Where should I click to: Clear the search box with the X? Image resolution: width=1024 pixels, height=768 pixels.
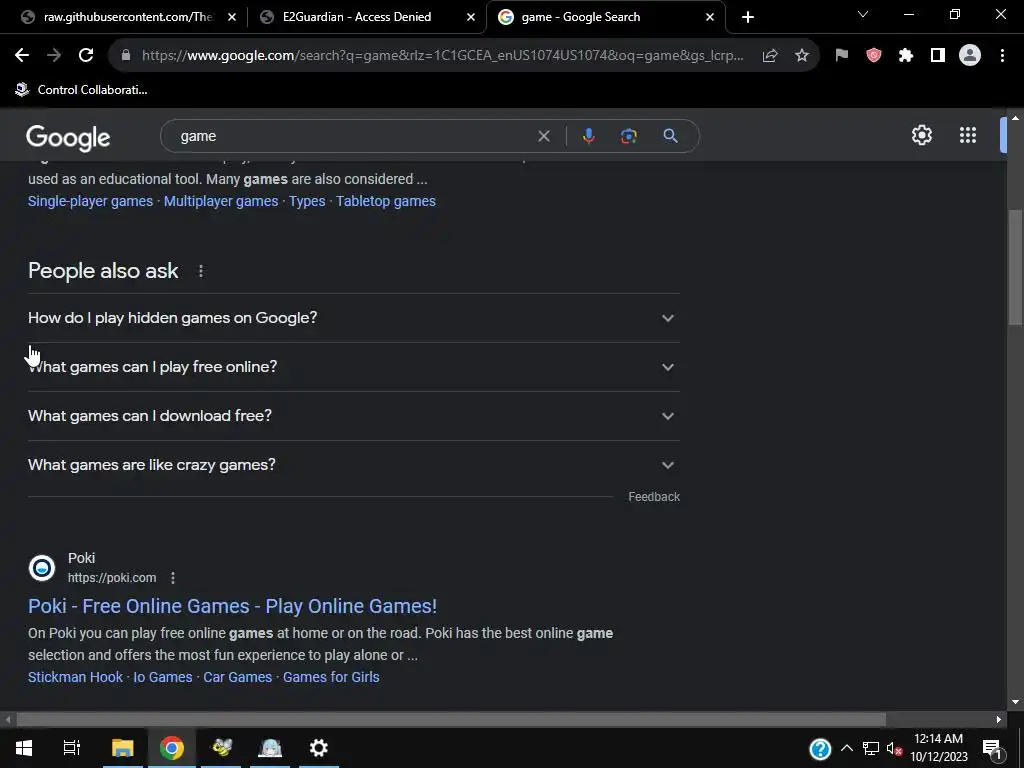[x=543, y=136]
